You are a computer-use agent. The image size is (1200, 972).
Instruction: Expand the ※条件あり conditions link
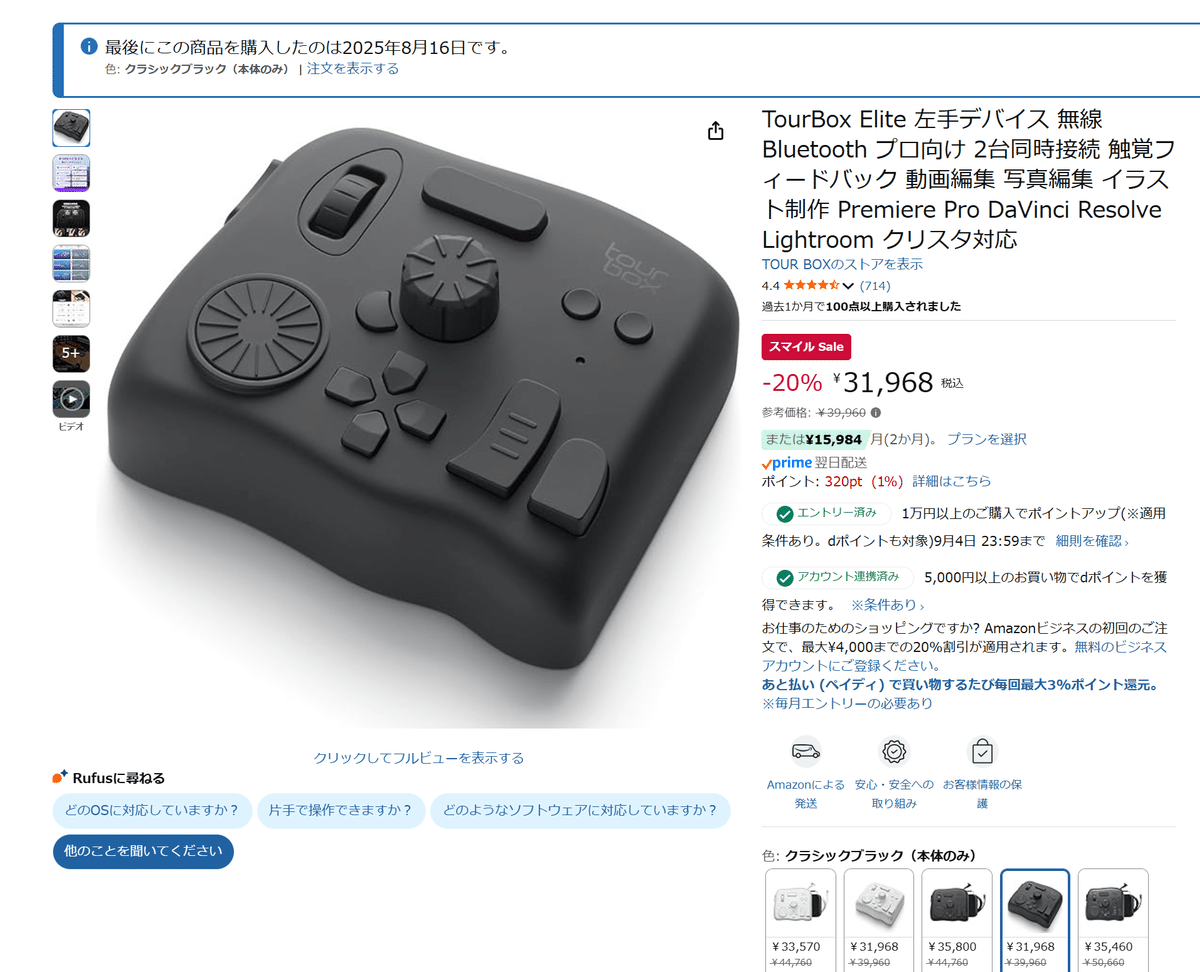887,605
